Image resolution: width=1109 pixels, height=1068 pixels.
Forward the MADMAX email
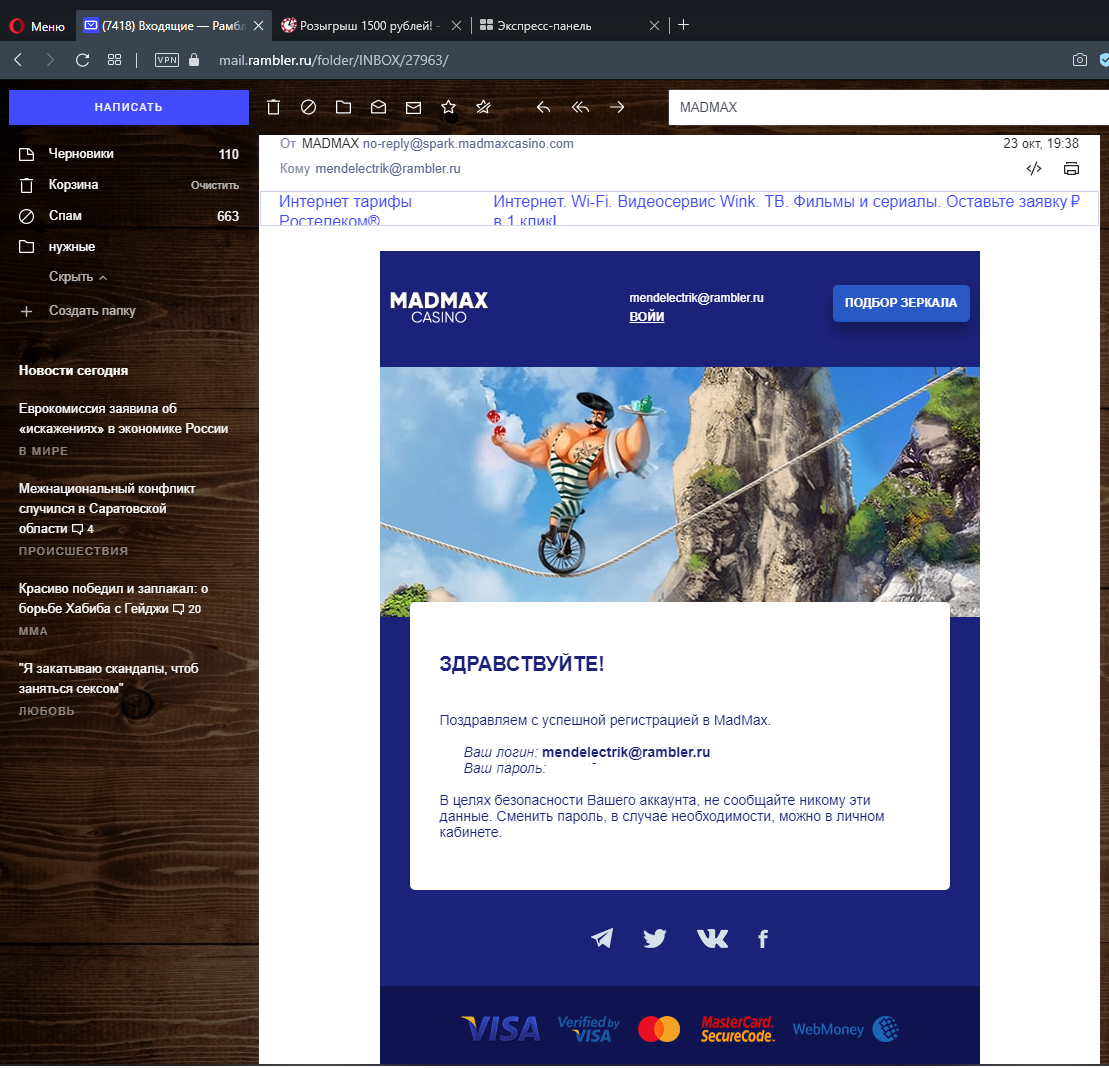point(617,108)
